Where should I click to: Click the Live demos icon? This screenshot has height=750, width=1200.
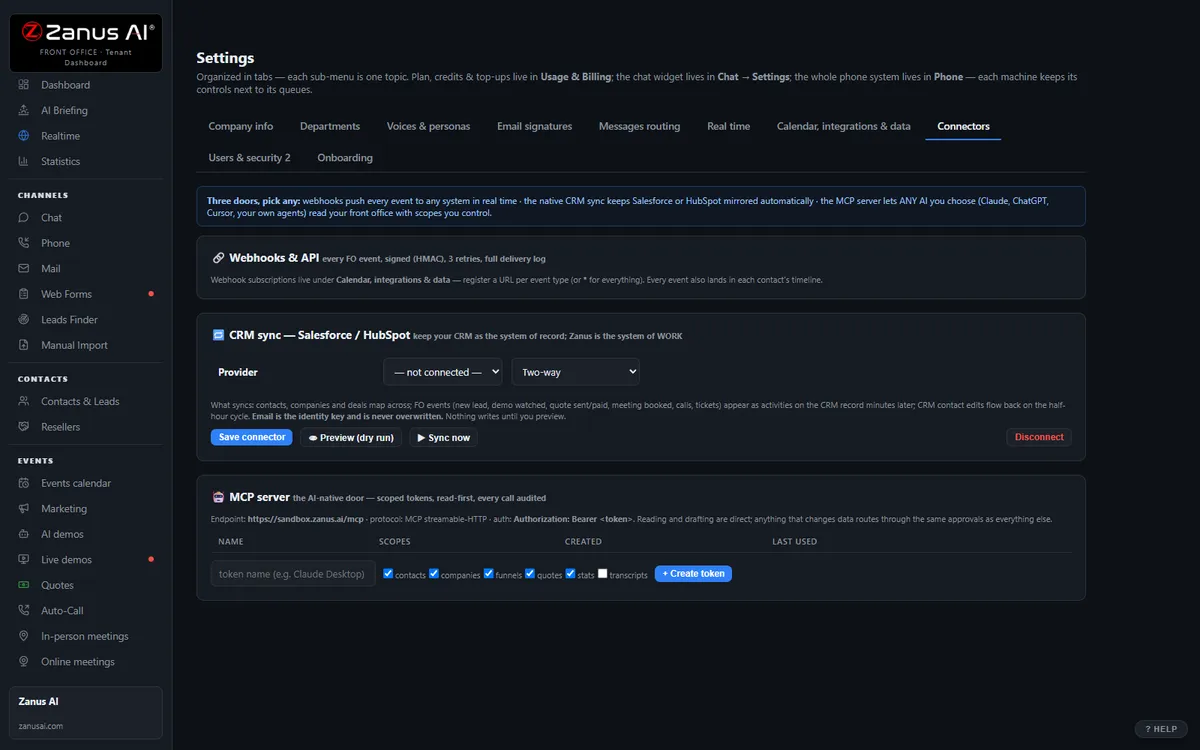[x=24, y=559]
